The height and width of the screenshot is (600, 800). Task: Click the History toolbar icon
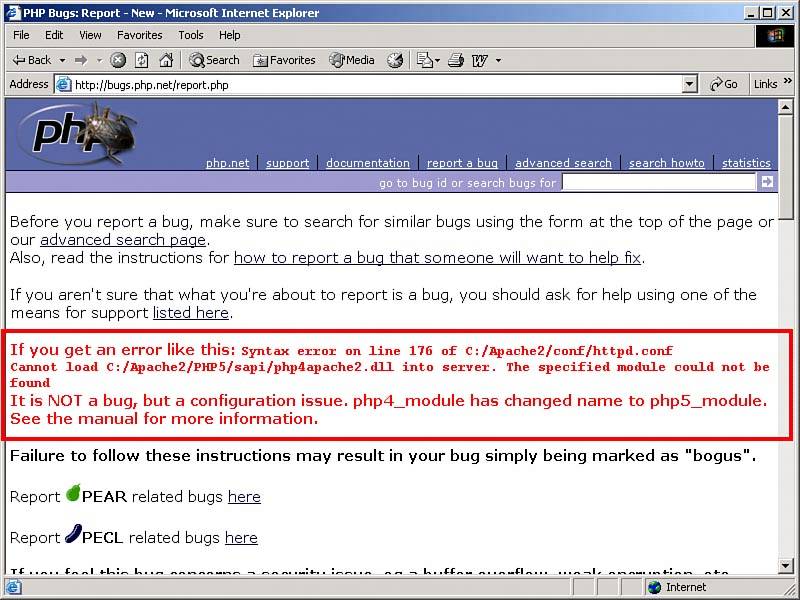click(396, 60)
